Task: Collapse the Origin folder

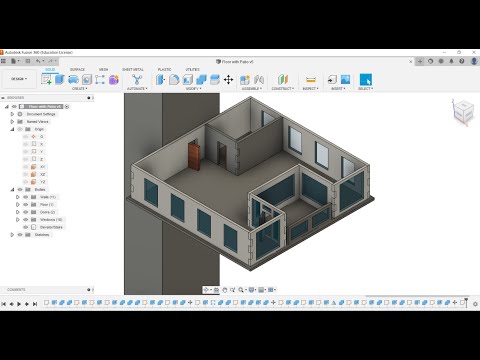Action: click(12, 129)
